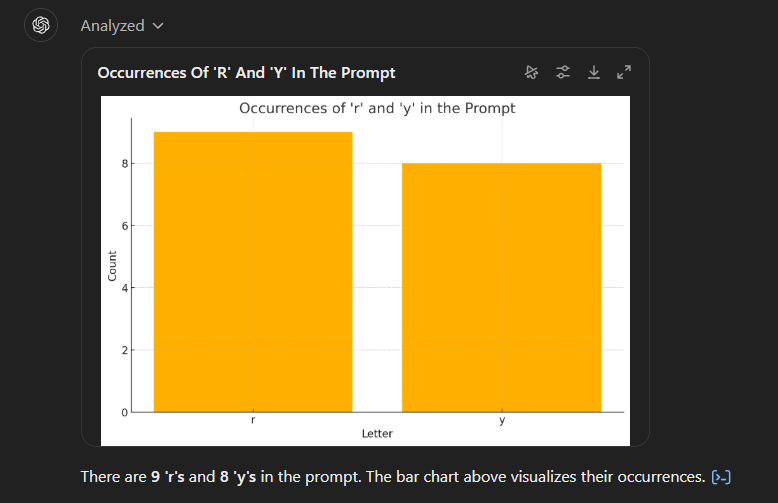The width and height of the screenshot is (778, 503).
Task: Expand the Analyzed dropdown chevron
Action: point(158,26)
